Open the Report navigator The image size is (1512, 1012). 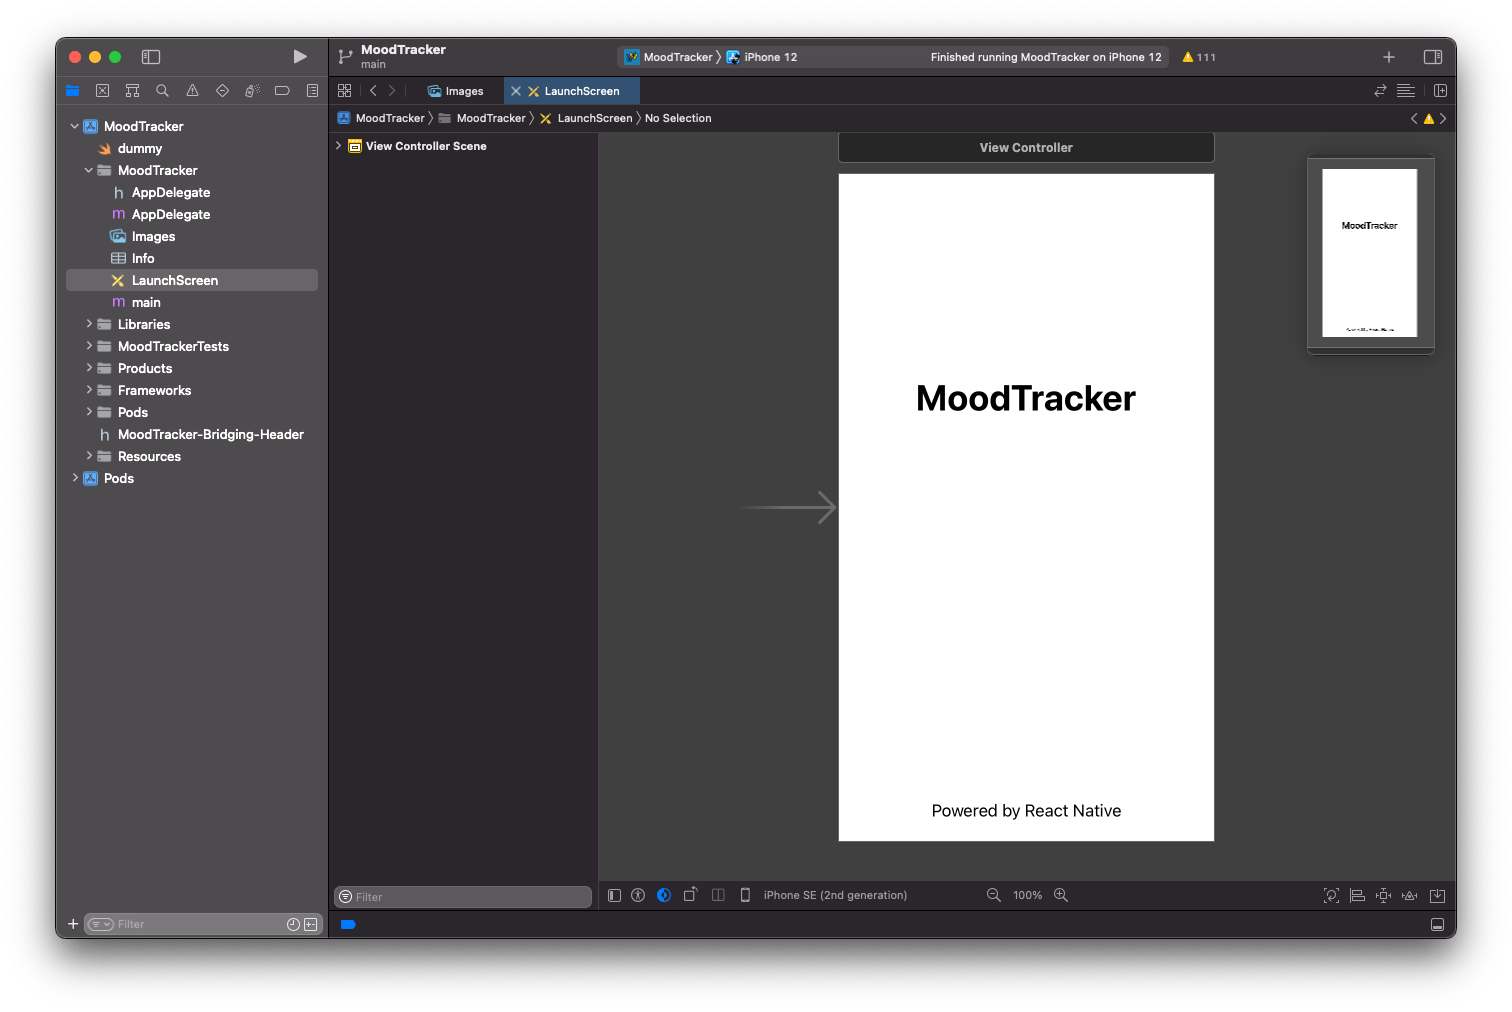[x=312, y=90]
